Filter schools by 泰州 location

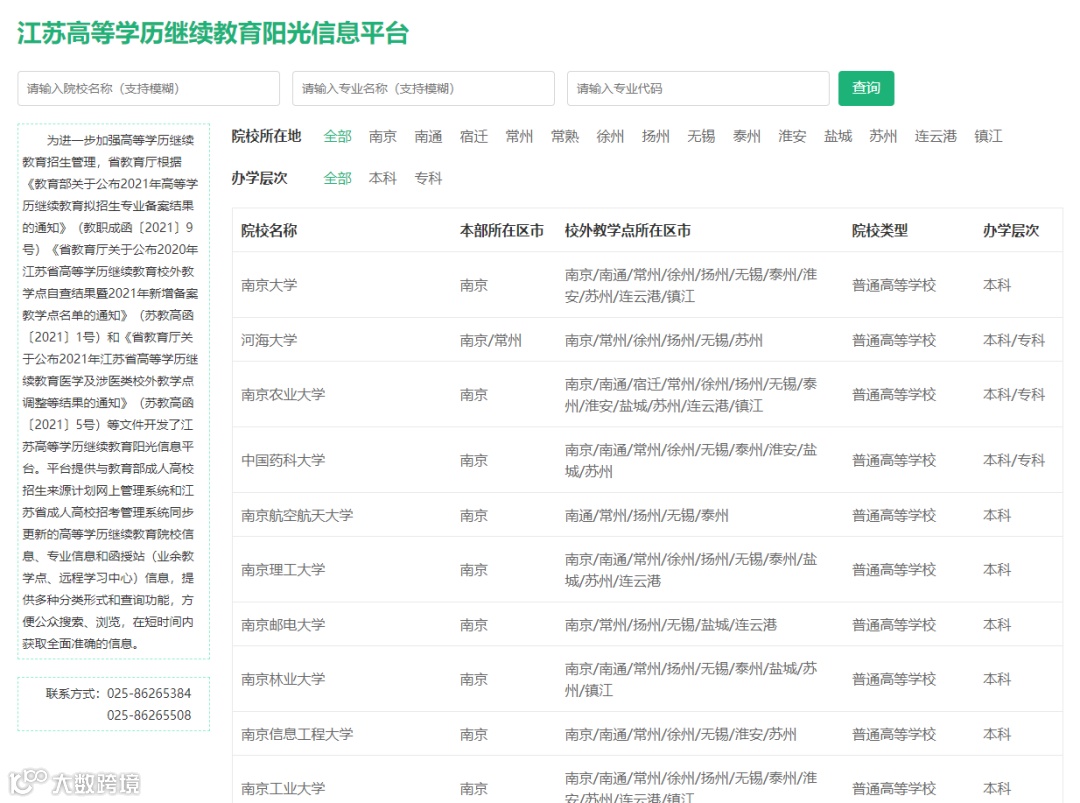(x=747, y=136)
